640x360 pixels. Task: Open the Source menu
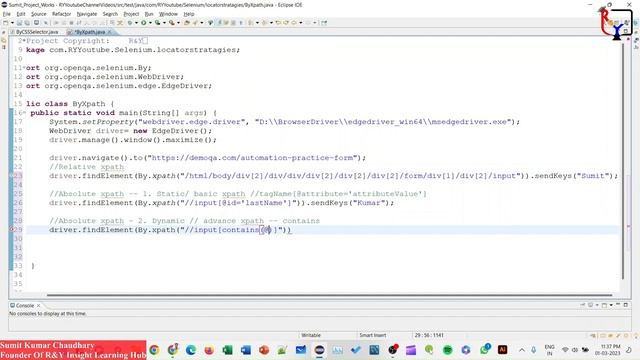(39, 14)
